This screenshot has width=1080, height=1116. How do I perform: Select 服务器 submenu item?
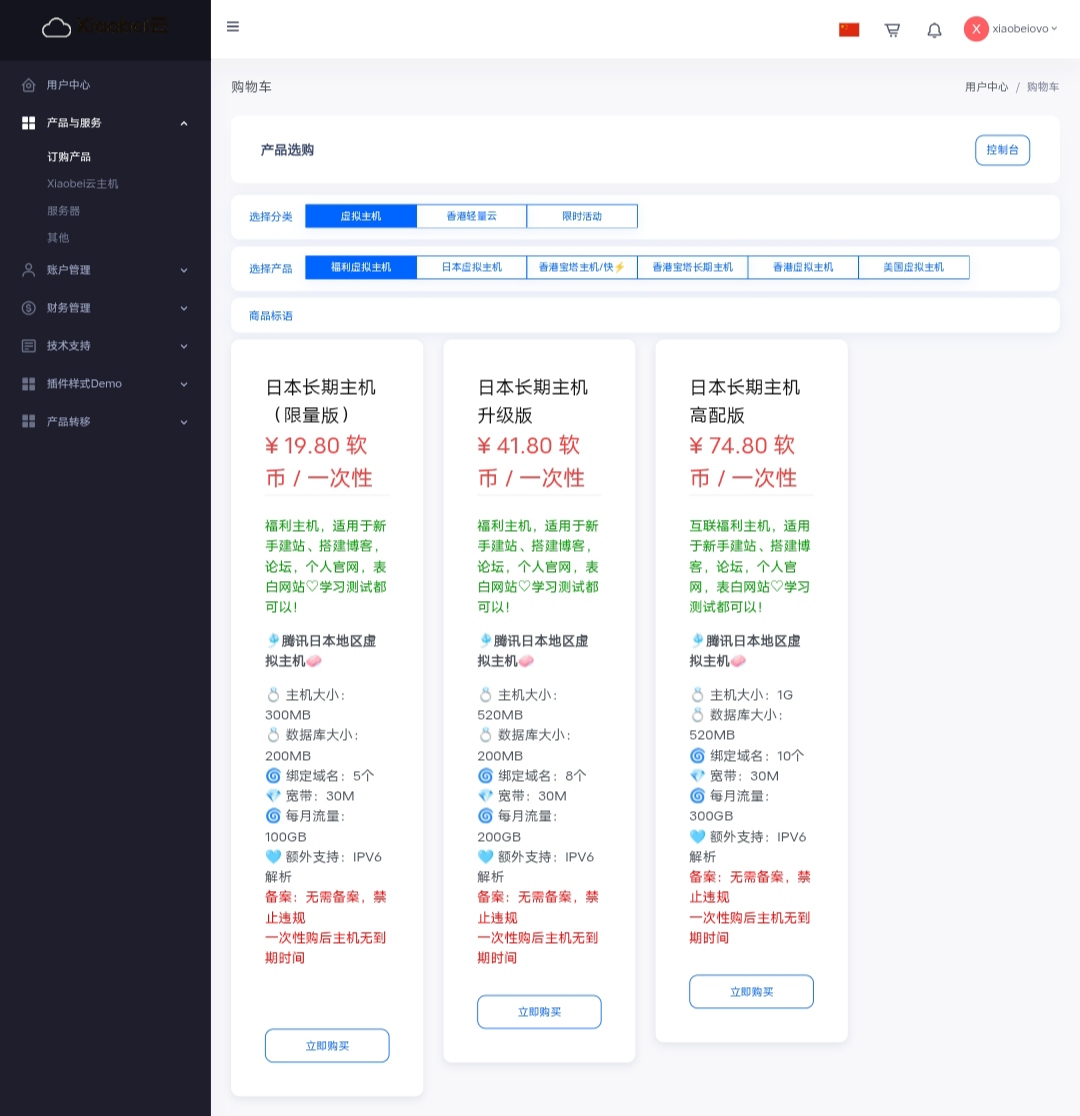(63, 211)
